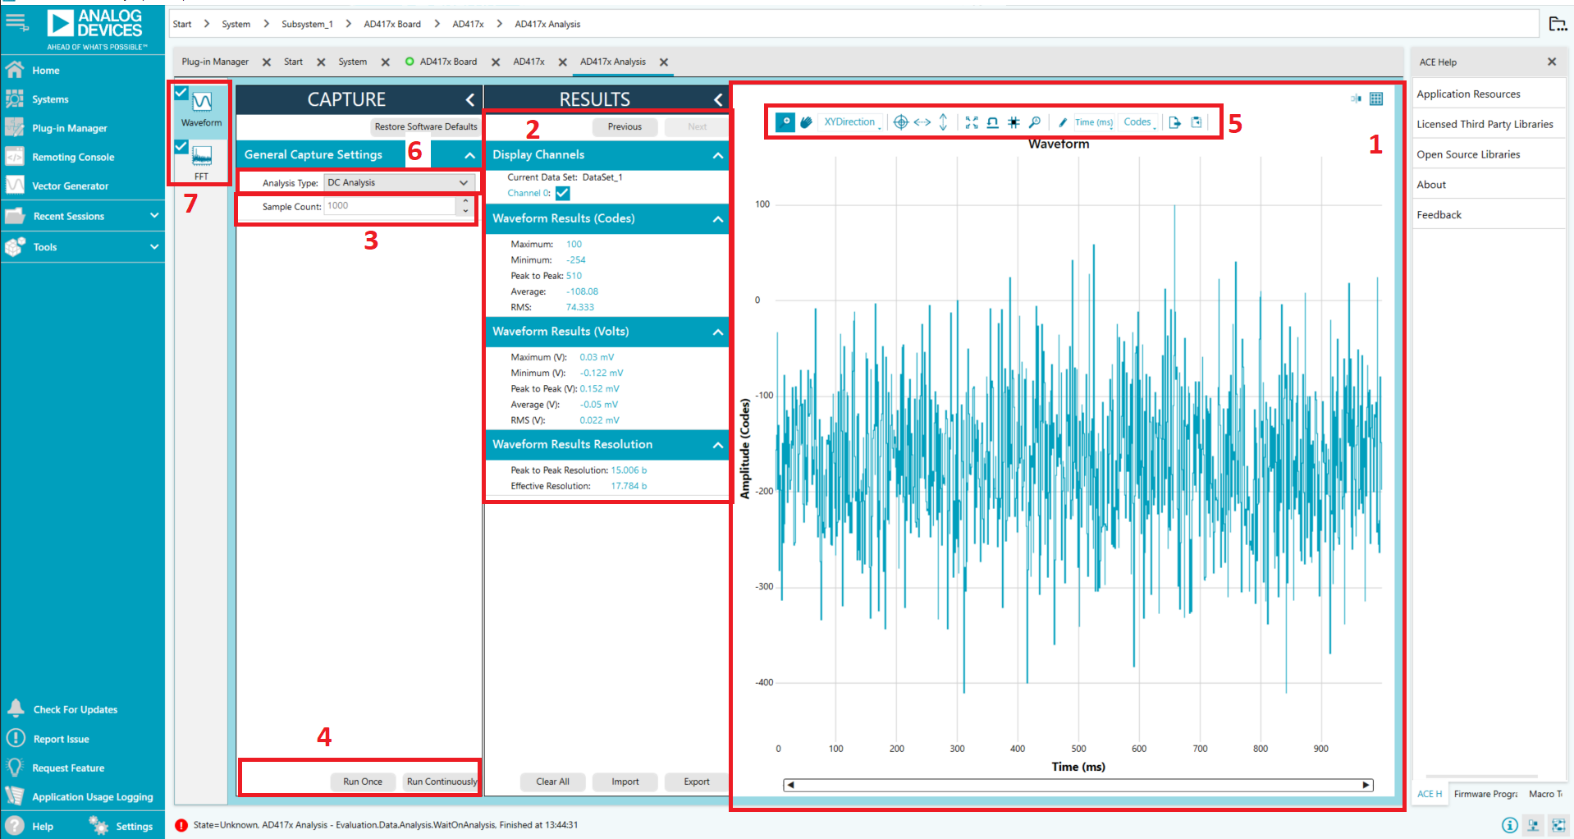Viewport: 1574px width, 839px height.
Task: Click the diagram icon in status bar corner
Action: (1558, 825)
